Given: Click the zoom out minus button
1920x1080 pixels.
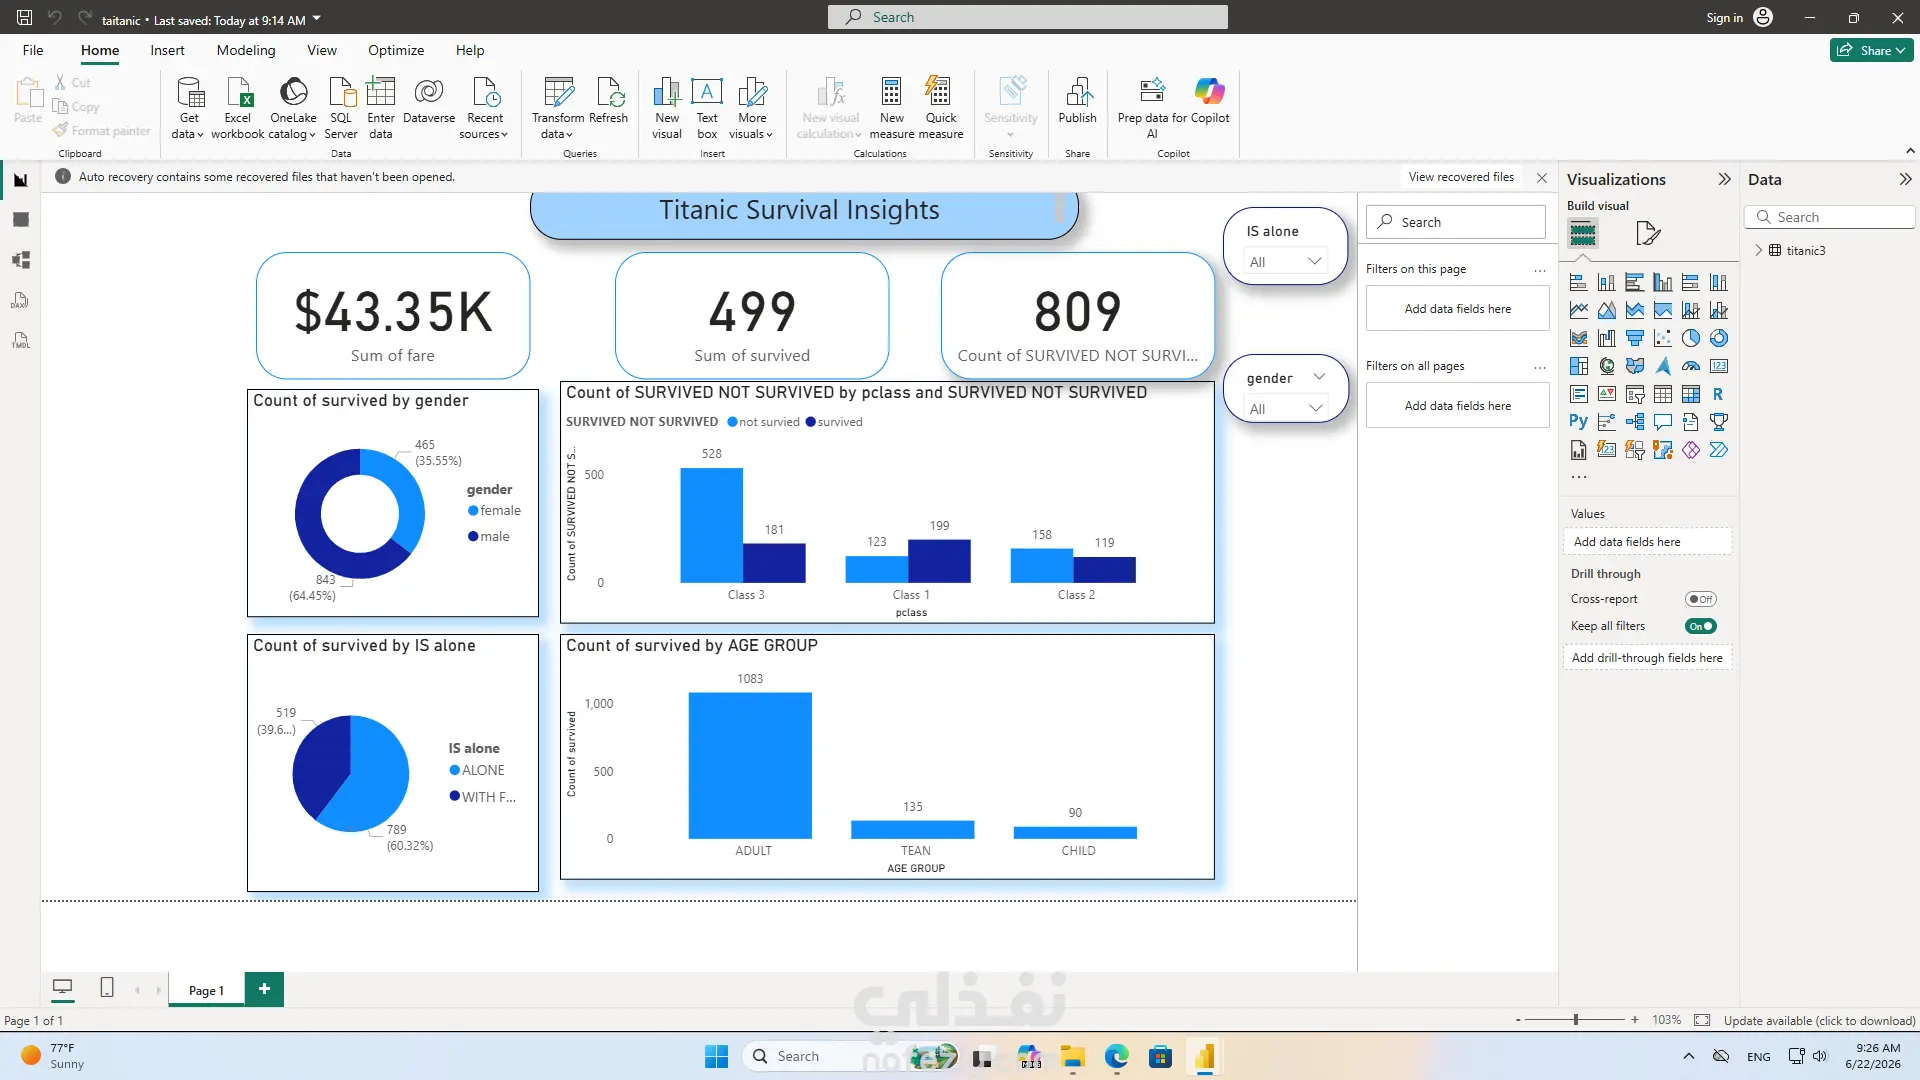Looking at the screenshot, I should coord(1518,1020).
